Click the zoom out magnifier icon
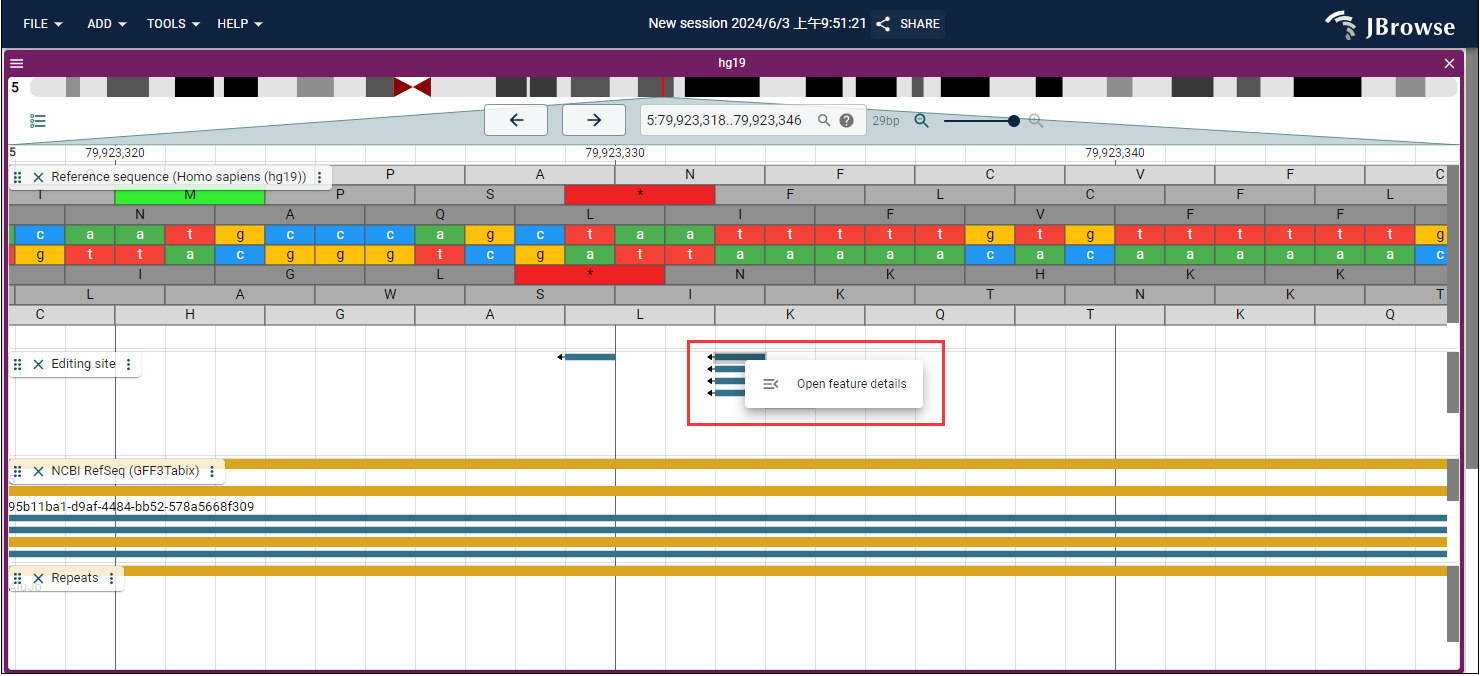Viewport: 1480px width, 676px height. click(x=922, y=121)
